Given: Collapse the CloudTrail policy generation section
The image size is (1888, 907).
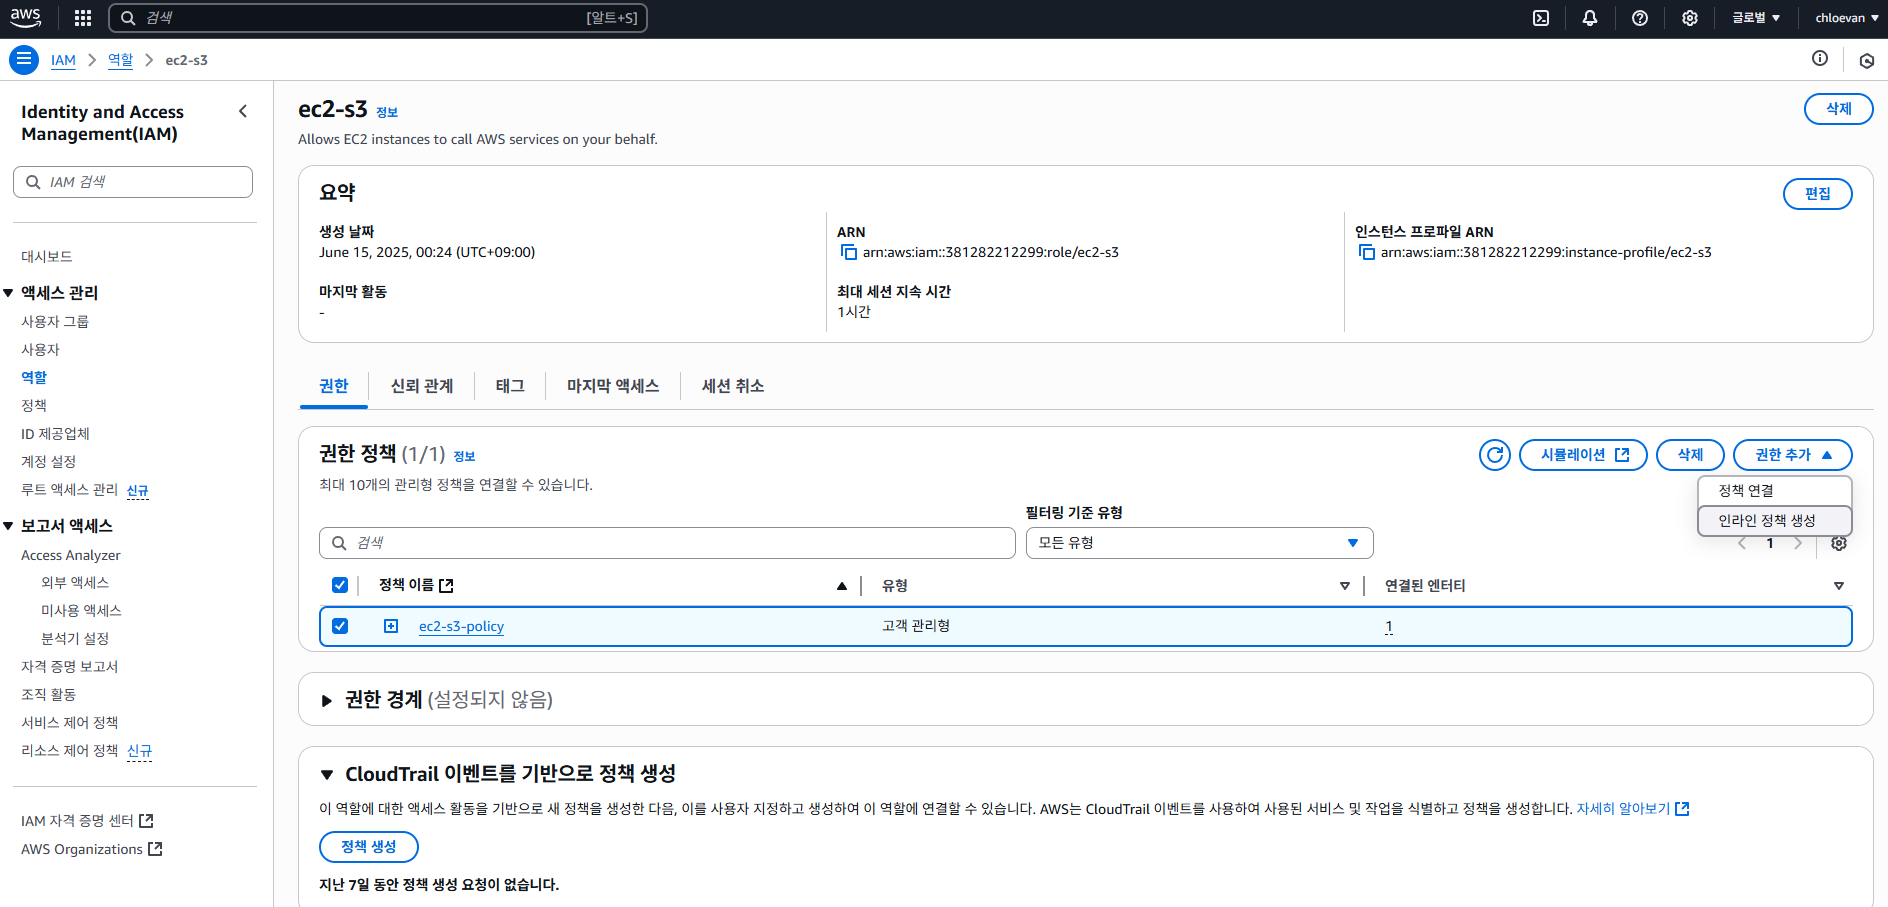Looking at the screenshot, I should [x=326, y=774].
